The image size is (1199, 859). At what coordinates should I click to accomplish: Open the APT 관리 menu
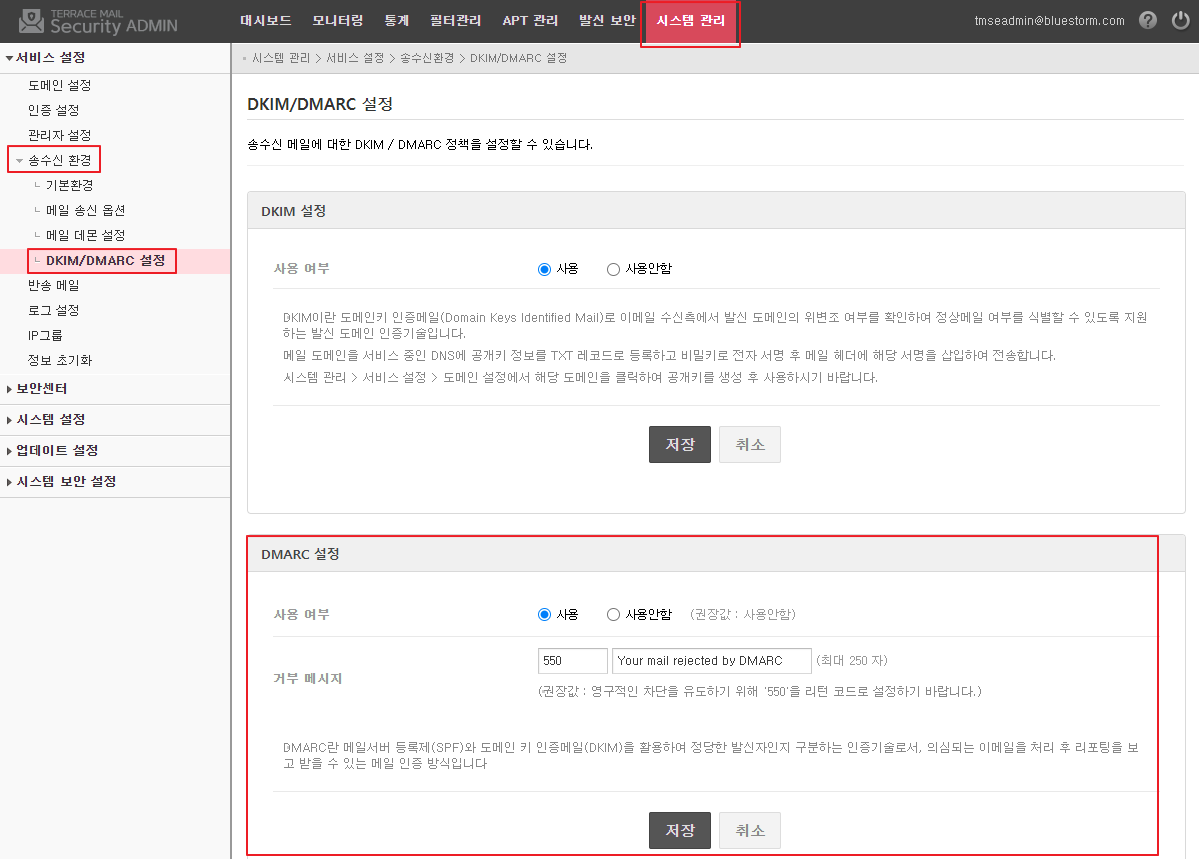coord(530,21)
